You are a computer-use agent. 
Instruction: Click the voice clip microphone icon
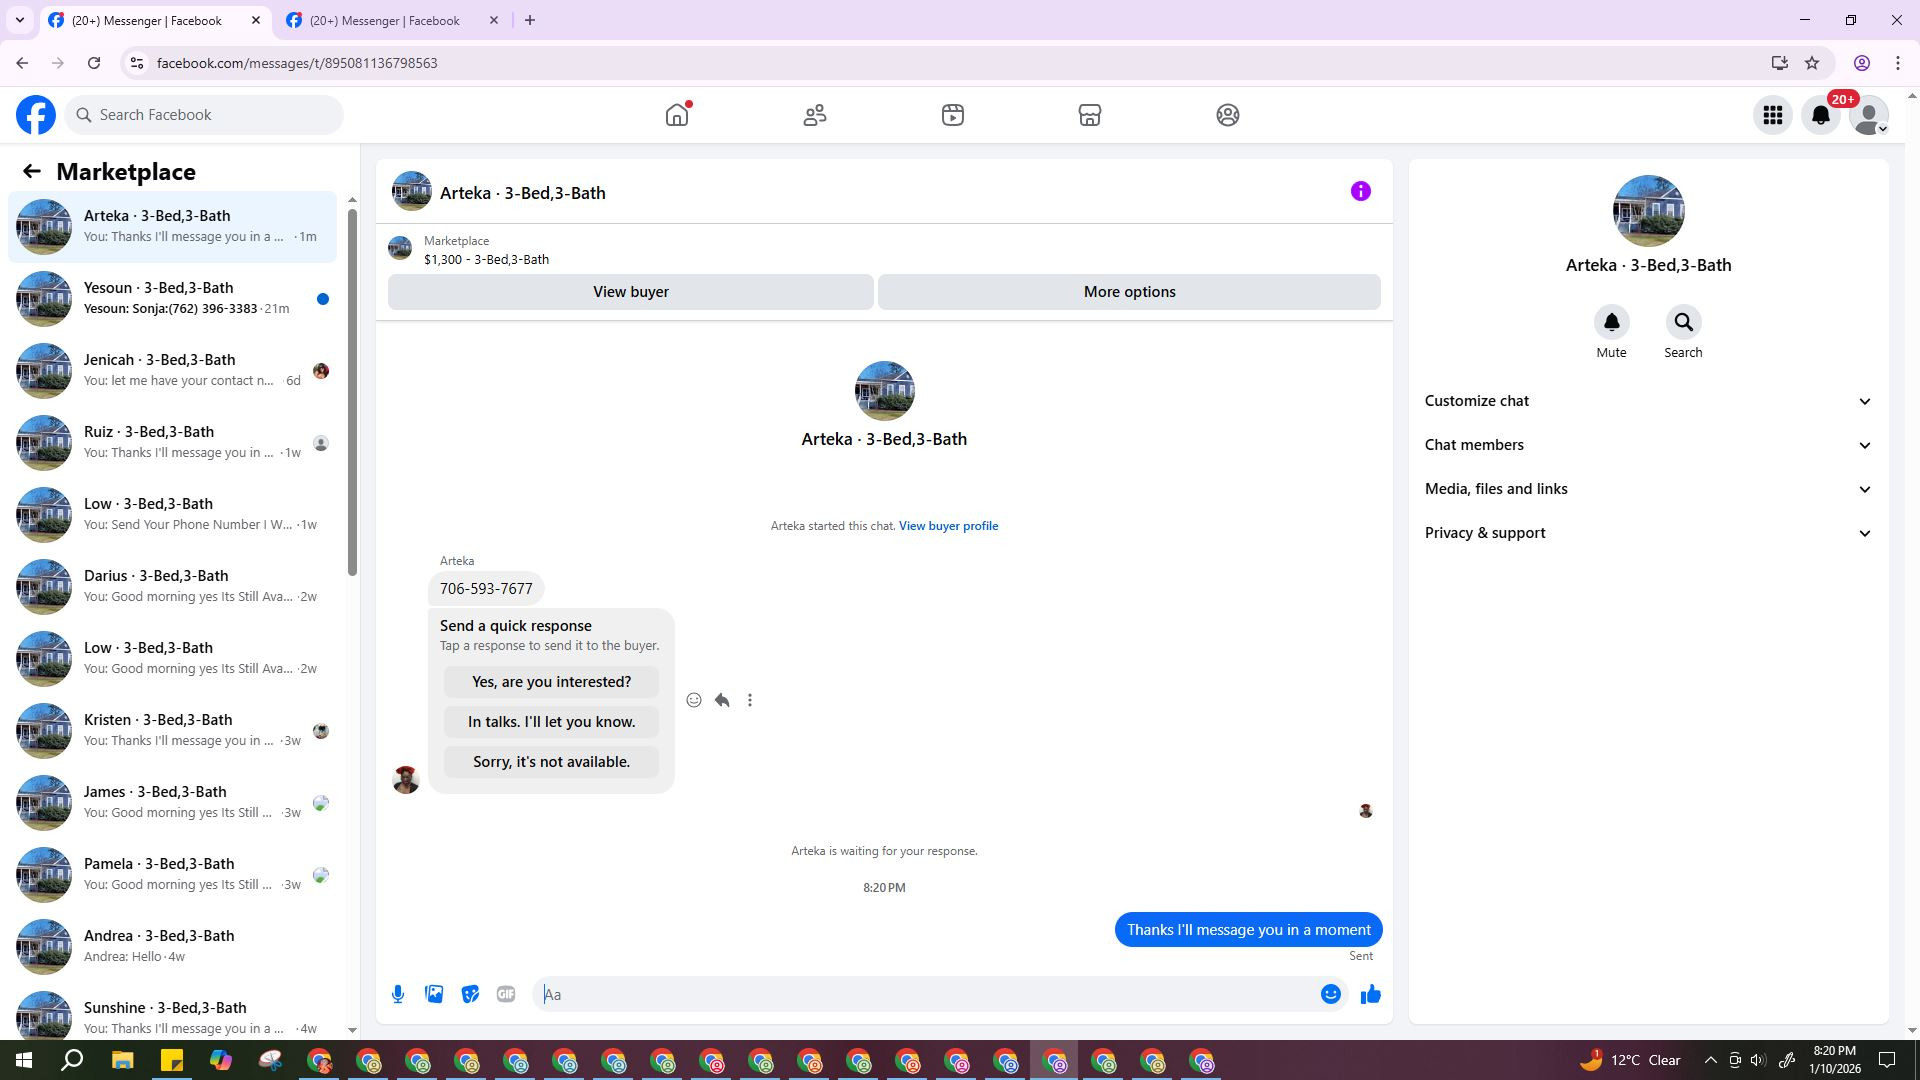pos(398,994)
